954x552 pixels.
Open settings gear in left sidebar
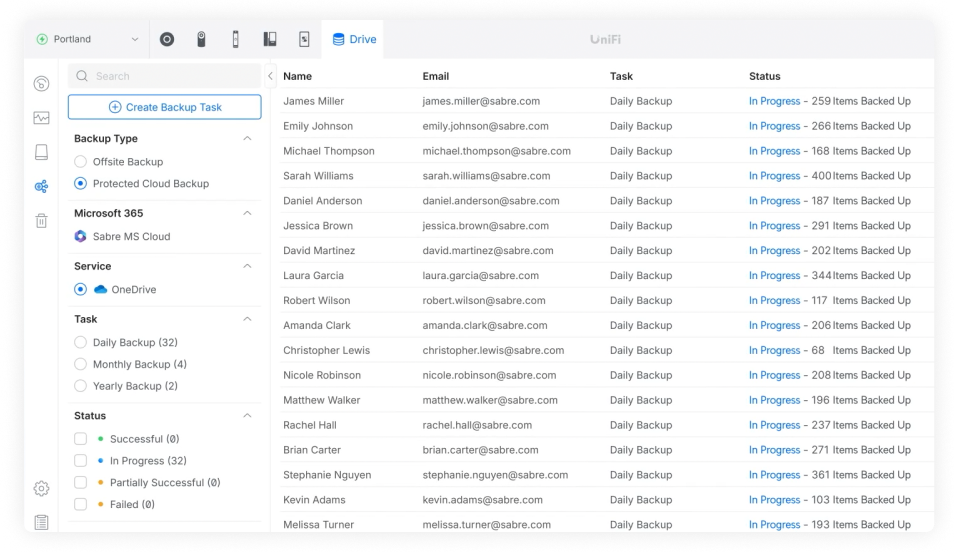pos(41,488)
